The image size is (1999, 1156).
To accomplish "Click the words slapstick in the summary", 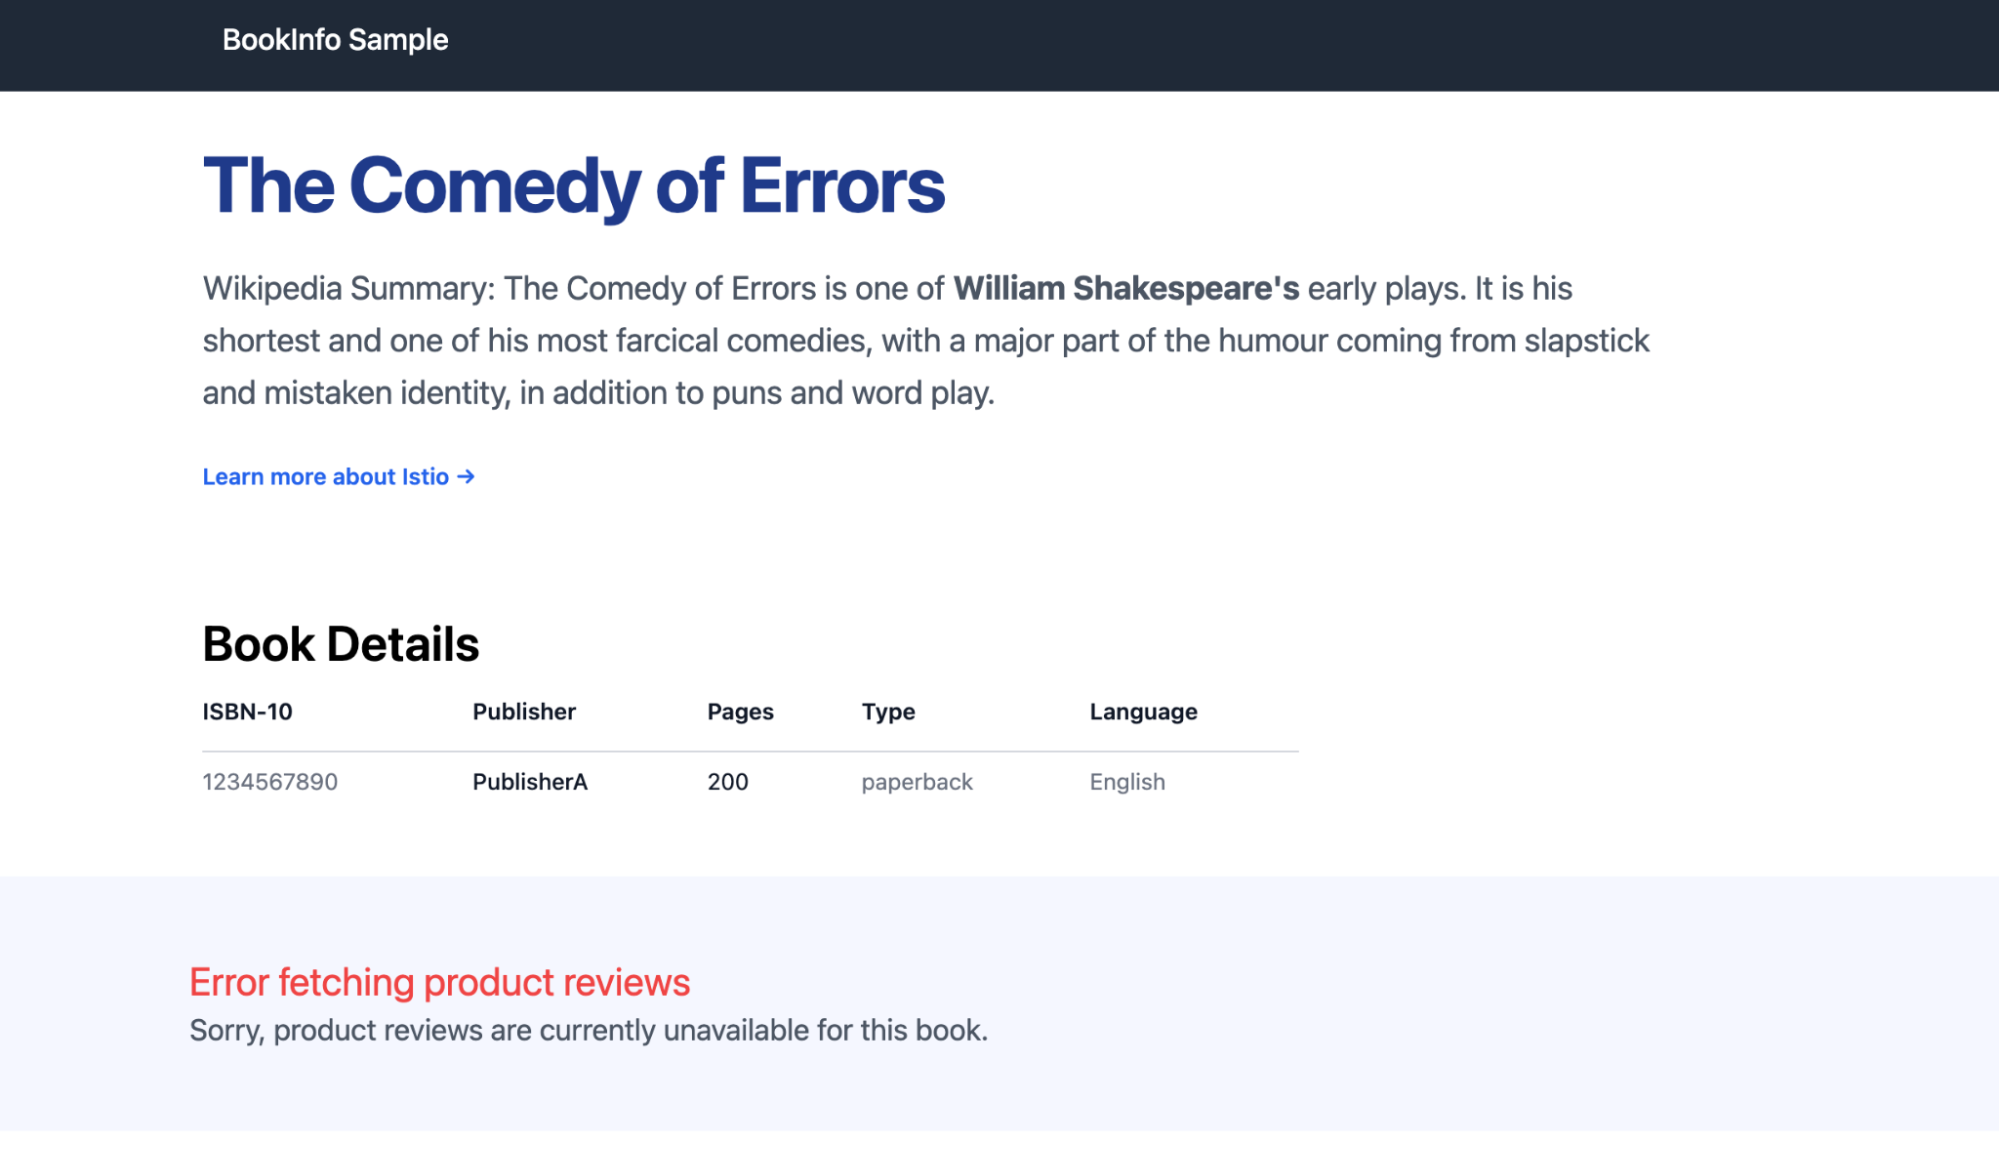I will click(1586, 341).
